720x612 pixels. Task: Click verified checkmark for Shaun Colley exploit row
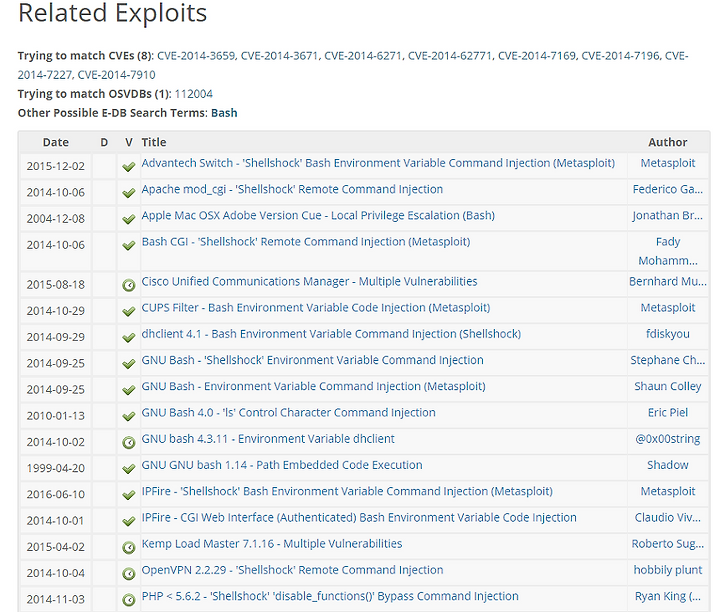click(129, 390)
